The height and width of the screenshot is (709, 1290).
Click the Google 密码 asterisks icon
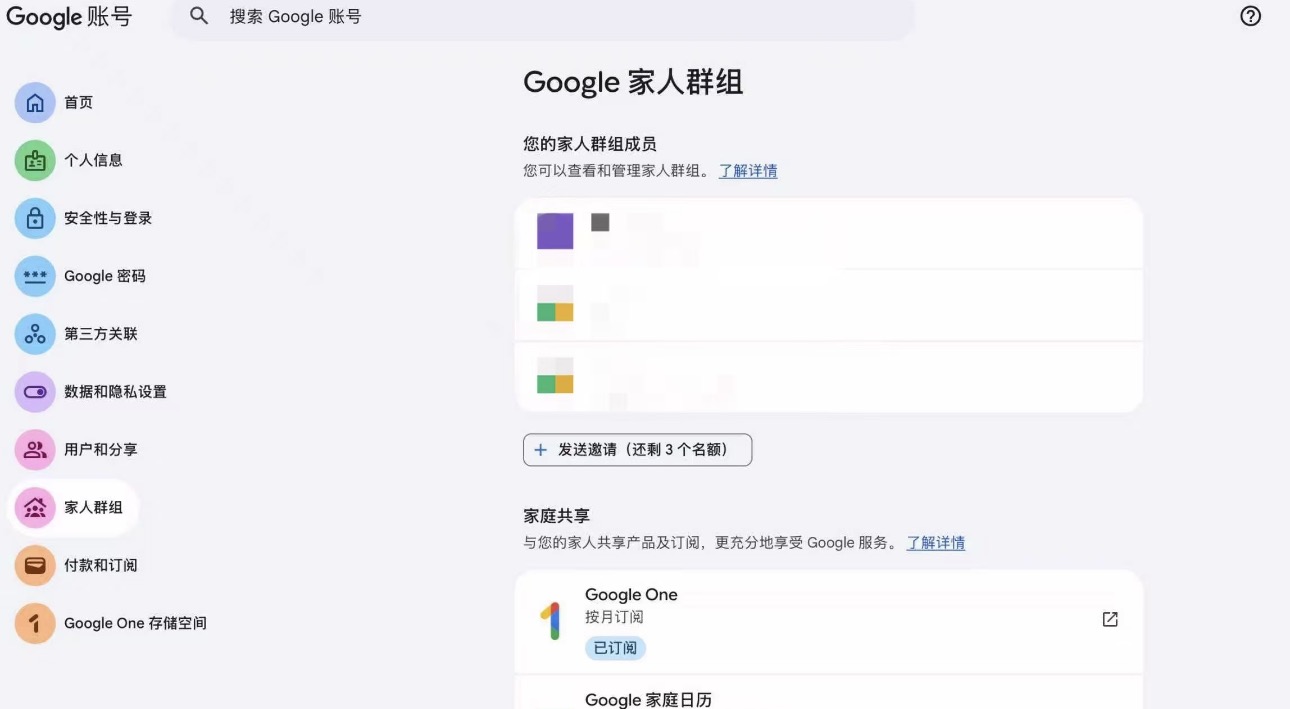(x=35, y=277)
